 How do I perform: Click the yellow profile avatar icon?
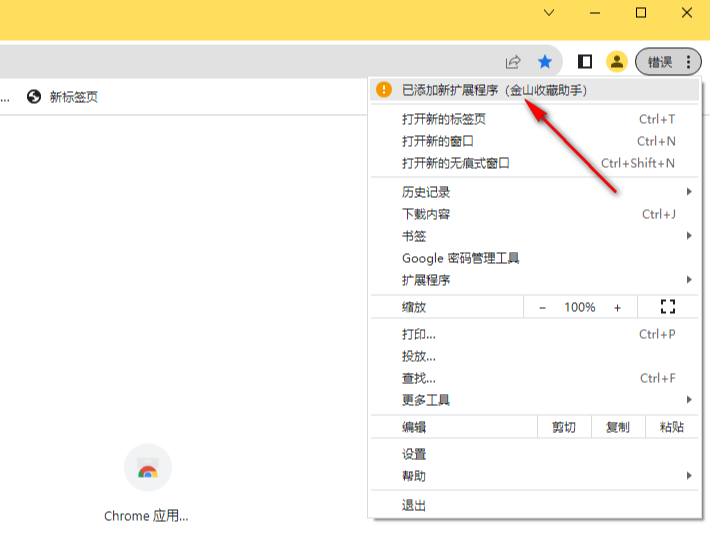pos(617,62)
